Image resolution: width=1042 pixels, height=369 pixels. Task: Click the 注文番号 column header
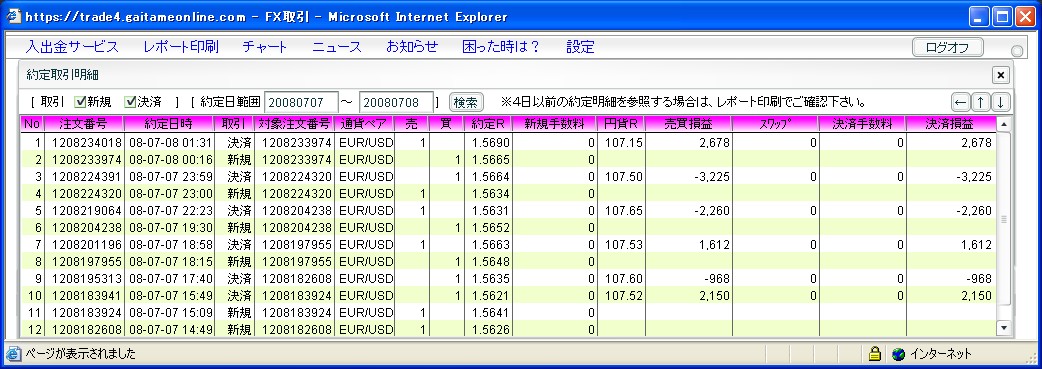pos(83,124)
